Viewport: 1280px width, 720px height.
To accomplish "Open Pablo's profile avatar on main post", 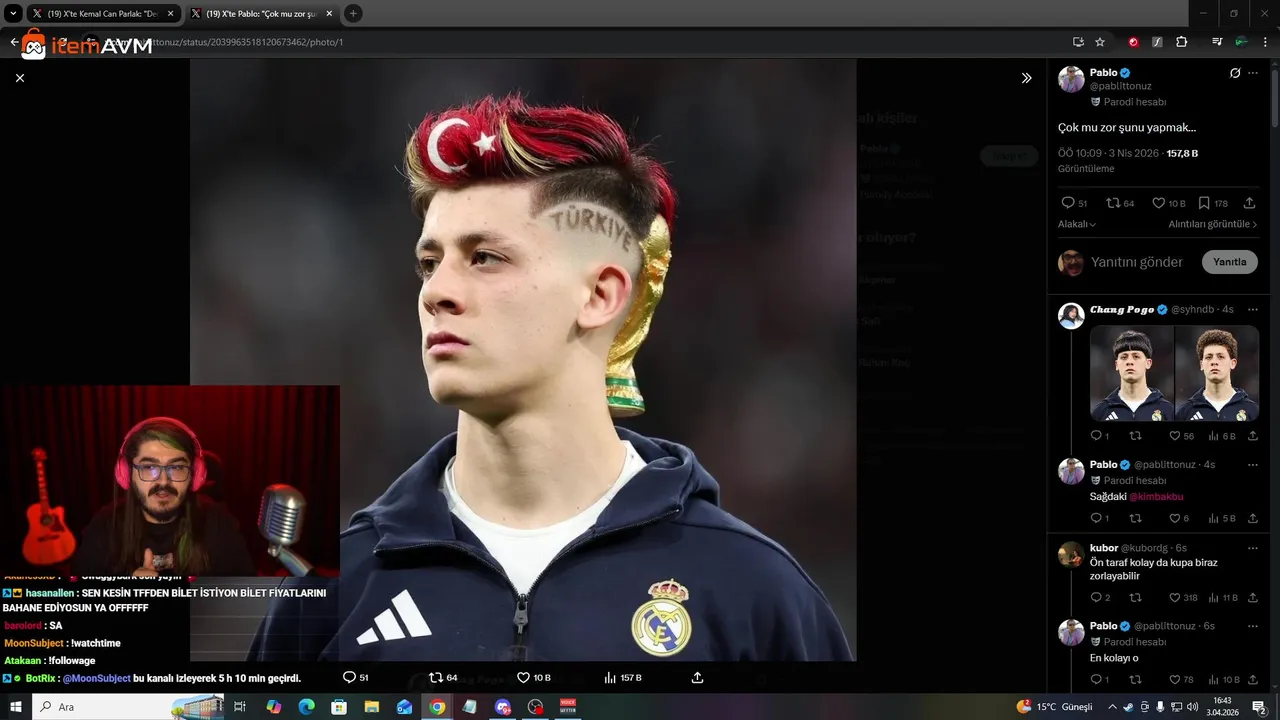I will pyautogui.click(x=1071, y=80).
